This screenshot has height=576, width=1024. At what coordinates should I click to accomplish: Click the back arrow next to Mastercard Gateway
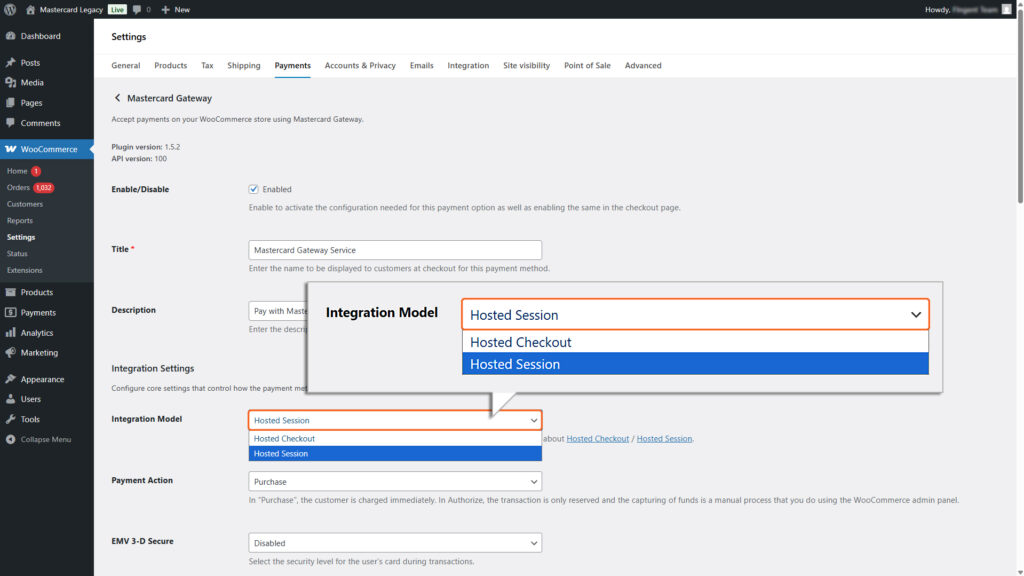pyautogui.click(x=117, y=98)
